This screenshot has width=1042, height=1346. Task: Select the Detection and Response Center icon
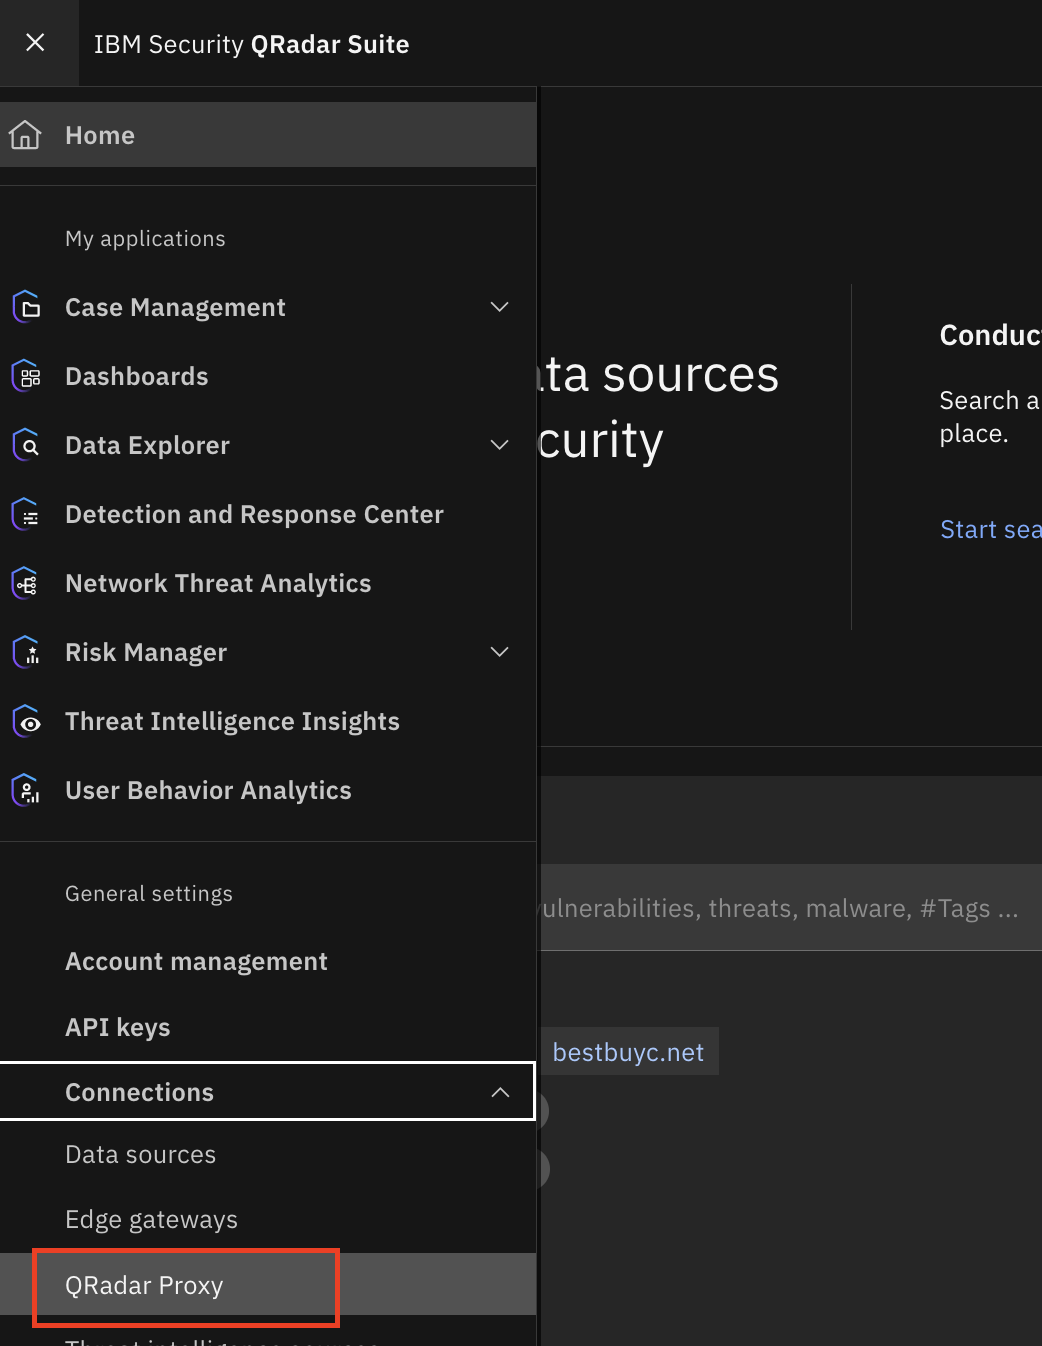(x=25, y=514)
